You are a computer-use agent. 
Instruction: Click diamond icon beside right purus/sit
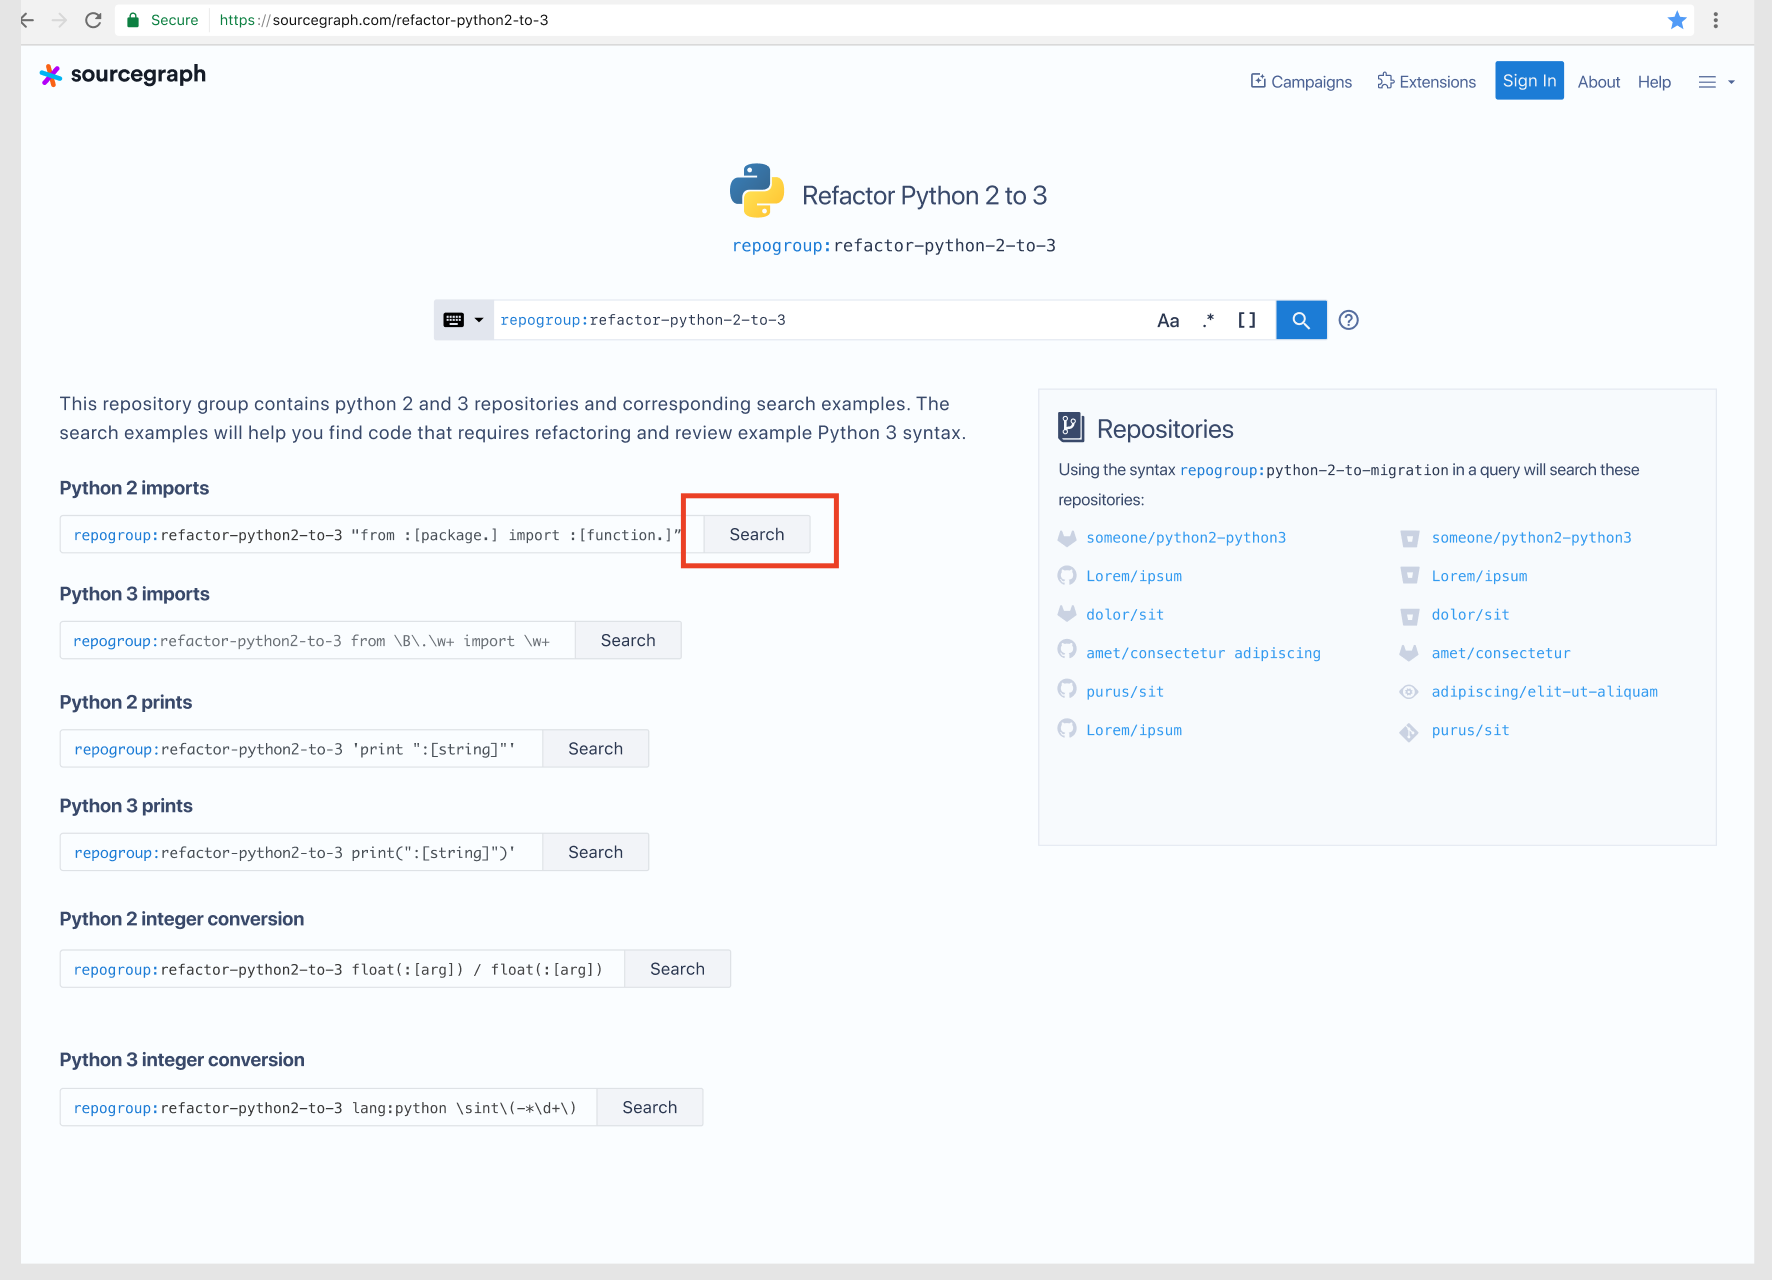(x=1409, y=733)
